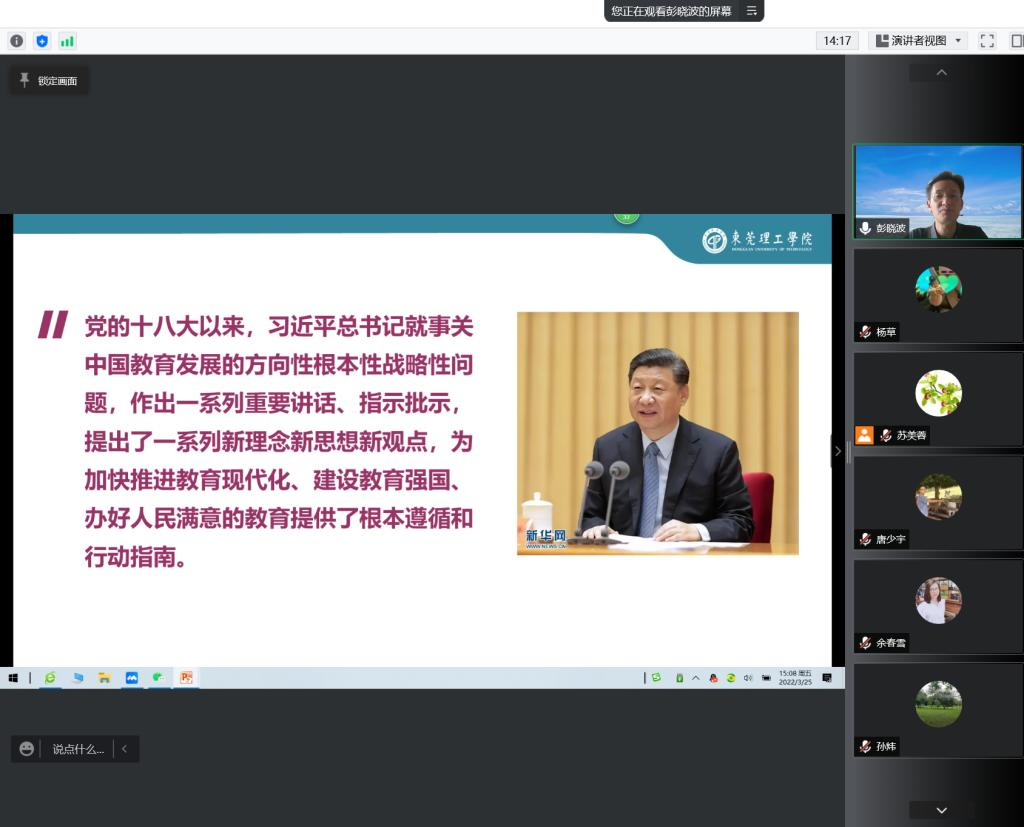Click 唐少宇's muted microphone icon
The width and height of the screenshot is (1024, 827).
[865, 539]
